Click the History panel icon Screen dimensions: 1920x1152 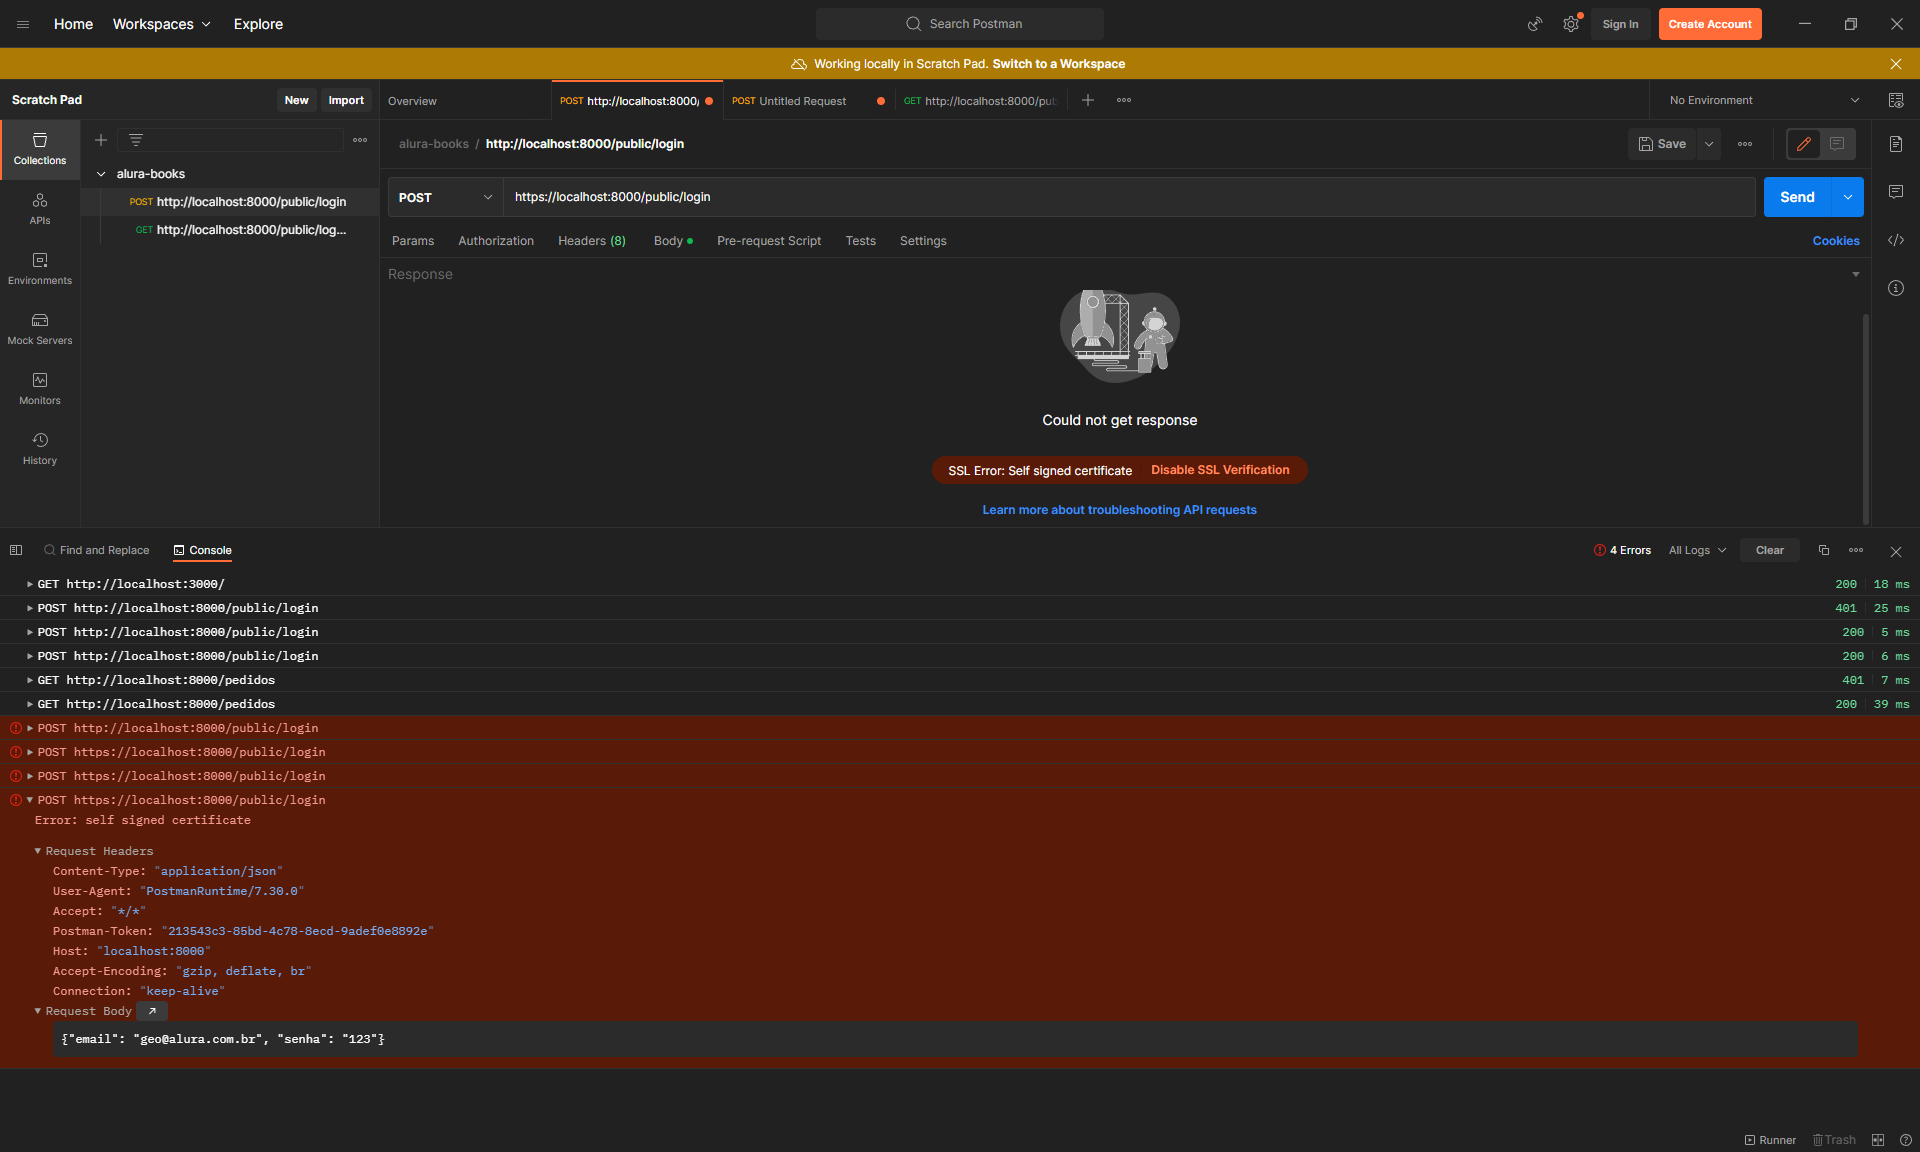(40, 440)
